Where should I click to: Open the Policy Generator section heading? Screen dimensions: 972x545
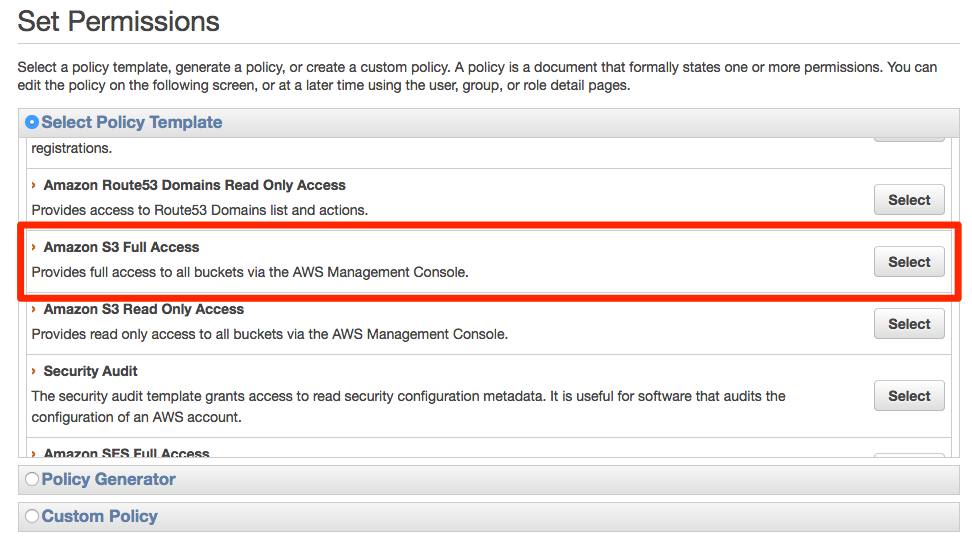click(x=108, y=479)
